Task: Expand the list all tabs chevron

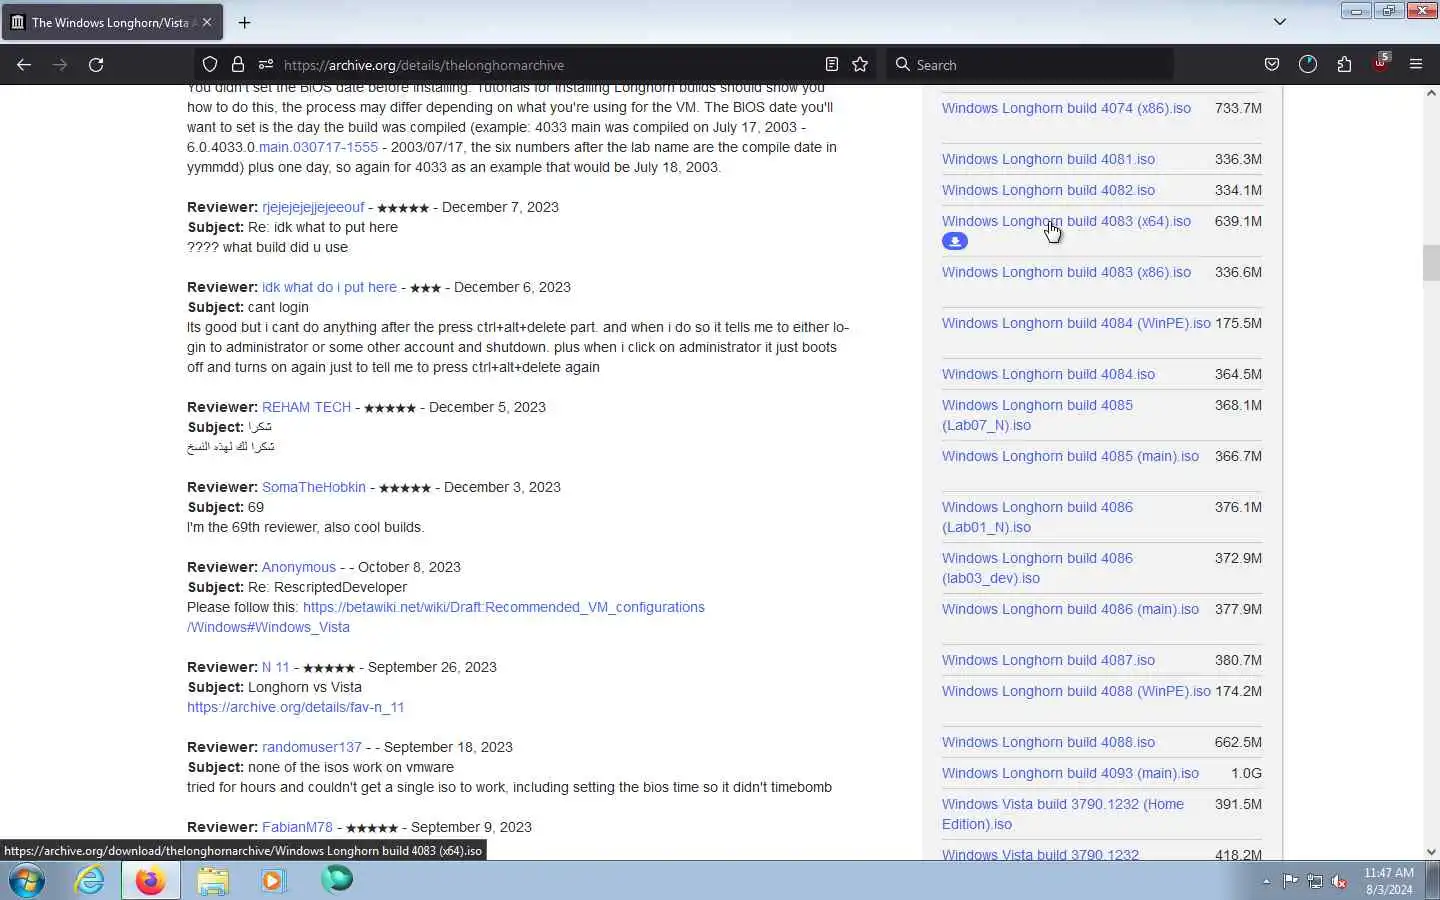Action: (1279, 22)
